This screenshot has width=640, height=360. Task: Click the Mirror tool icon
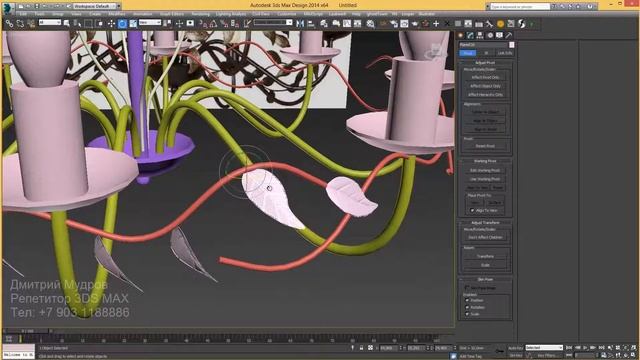point(300,24)
